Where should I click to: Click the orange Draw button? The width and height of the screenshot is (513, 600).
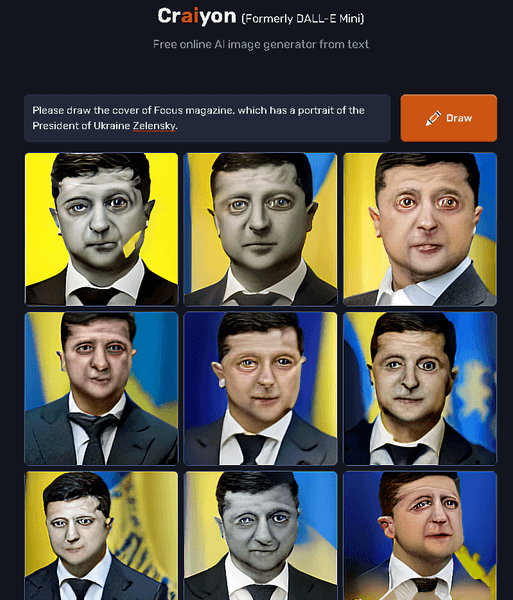(x=449, y=118)
